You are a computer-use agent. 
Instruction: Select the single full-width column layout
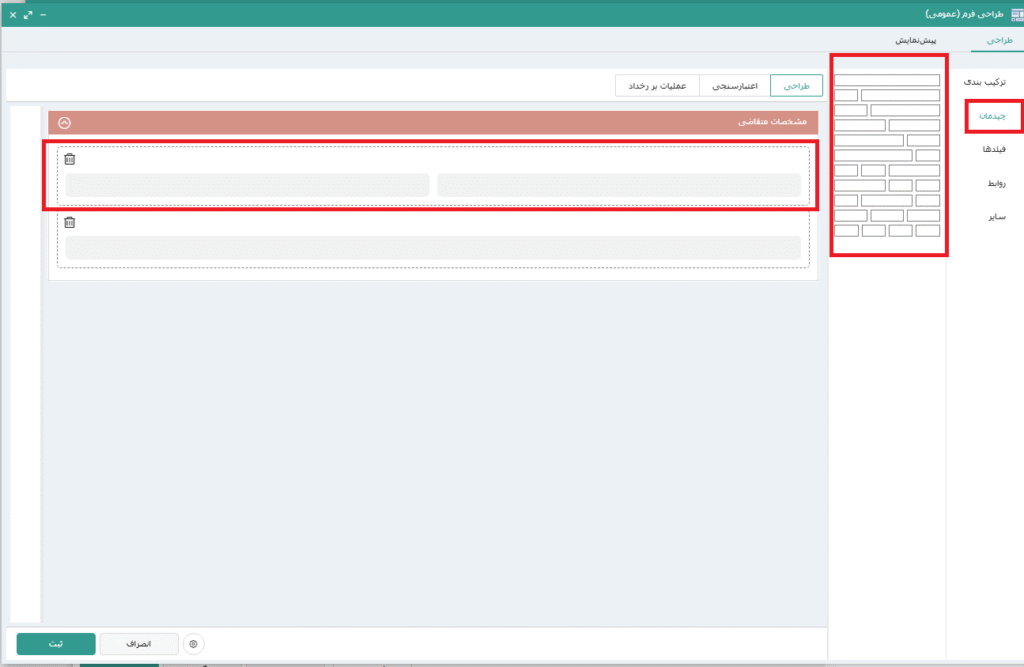click(886, 80)
